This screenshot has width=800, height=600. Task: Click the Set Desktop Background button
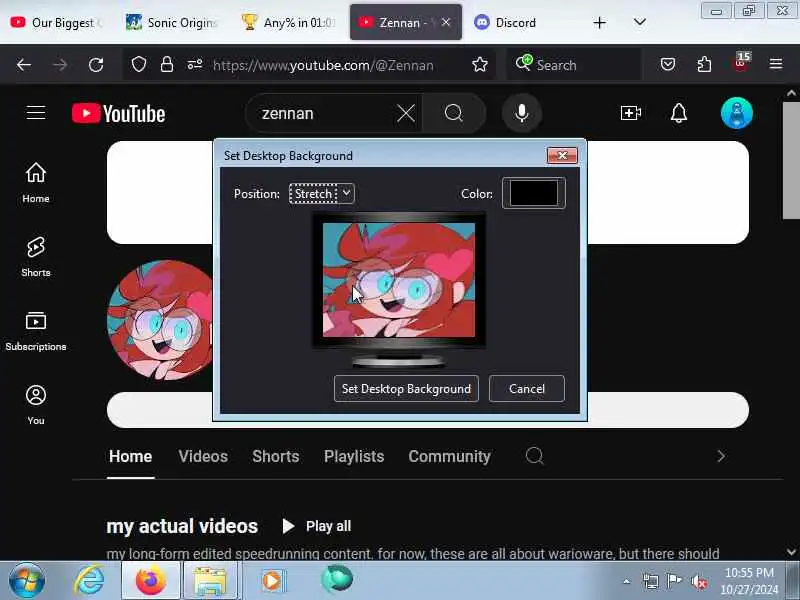click(x=406, y=389)
